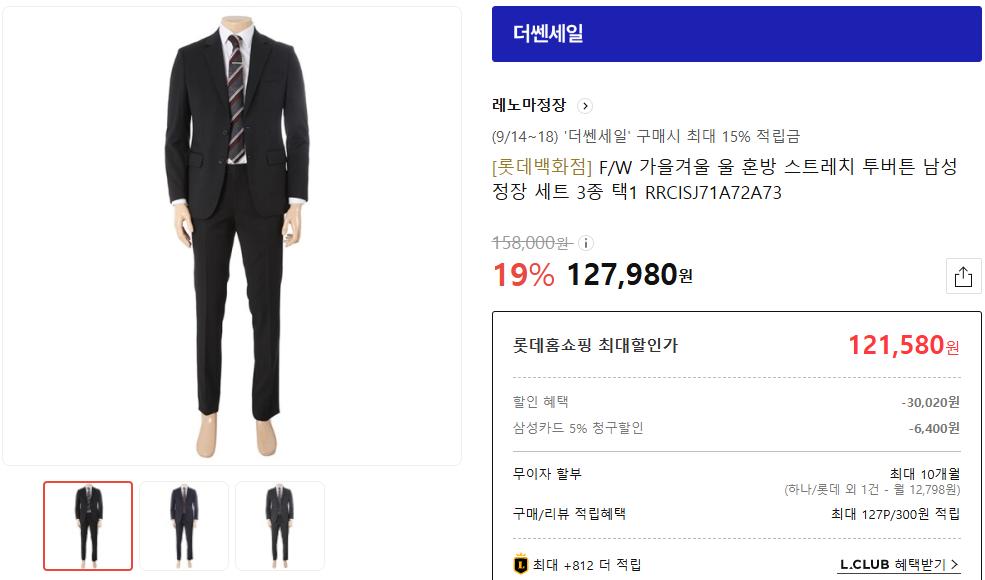The image size is (985, 580).
Task: Click the main suit product image
Action: coord(232,236)
